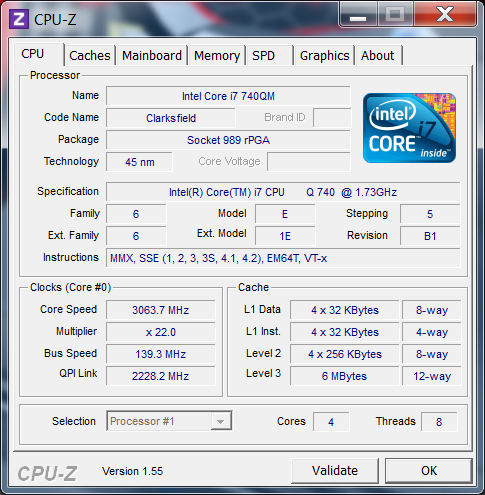Click the Bus Speed 139.3 MHz value

[161, 354]
